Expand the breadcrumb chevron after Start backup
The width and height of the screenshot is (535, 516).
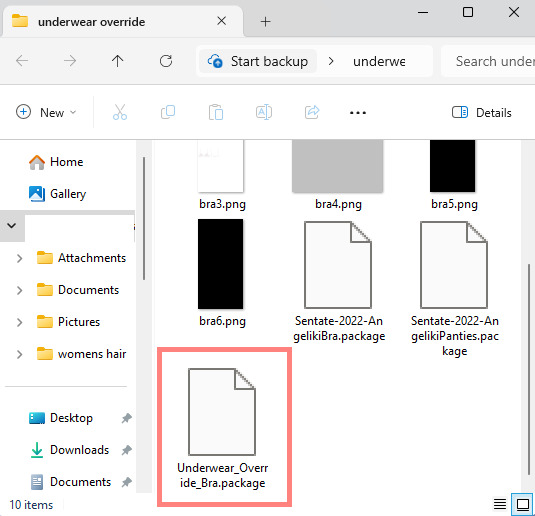(331, 61)
